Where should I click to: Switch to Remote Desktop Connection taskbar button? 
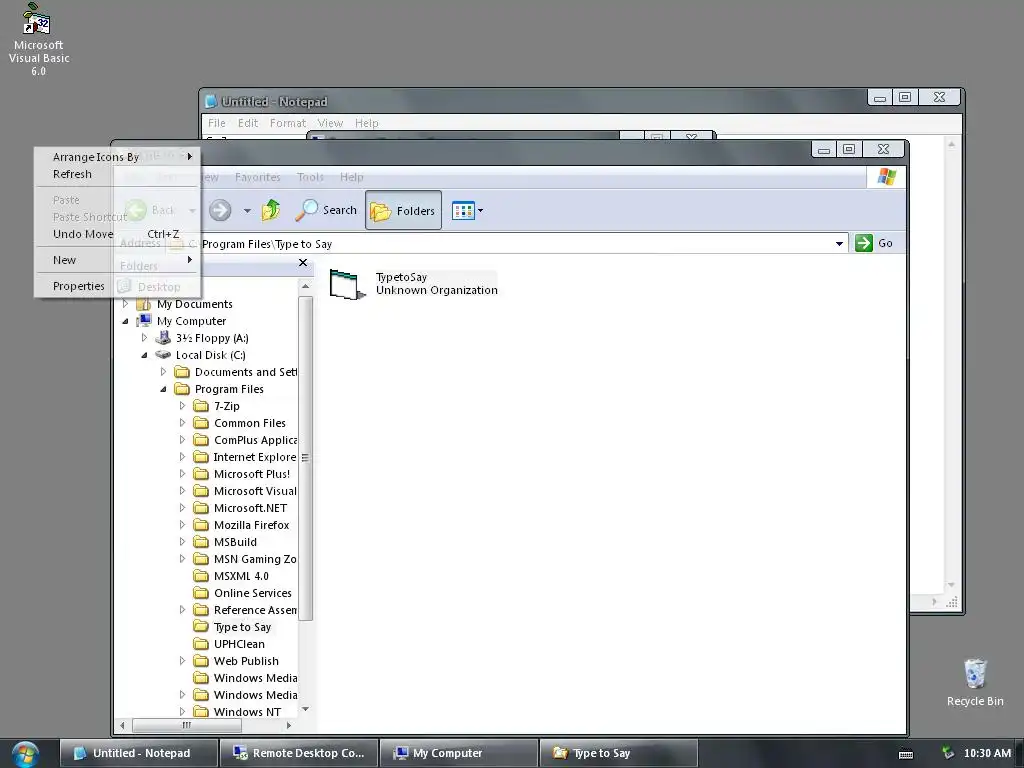(299, 753)
